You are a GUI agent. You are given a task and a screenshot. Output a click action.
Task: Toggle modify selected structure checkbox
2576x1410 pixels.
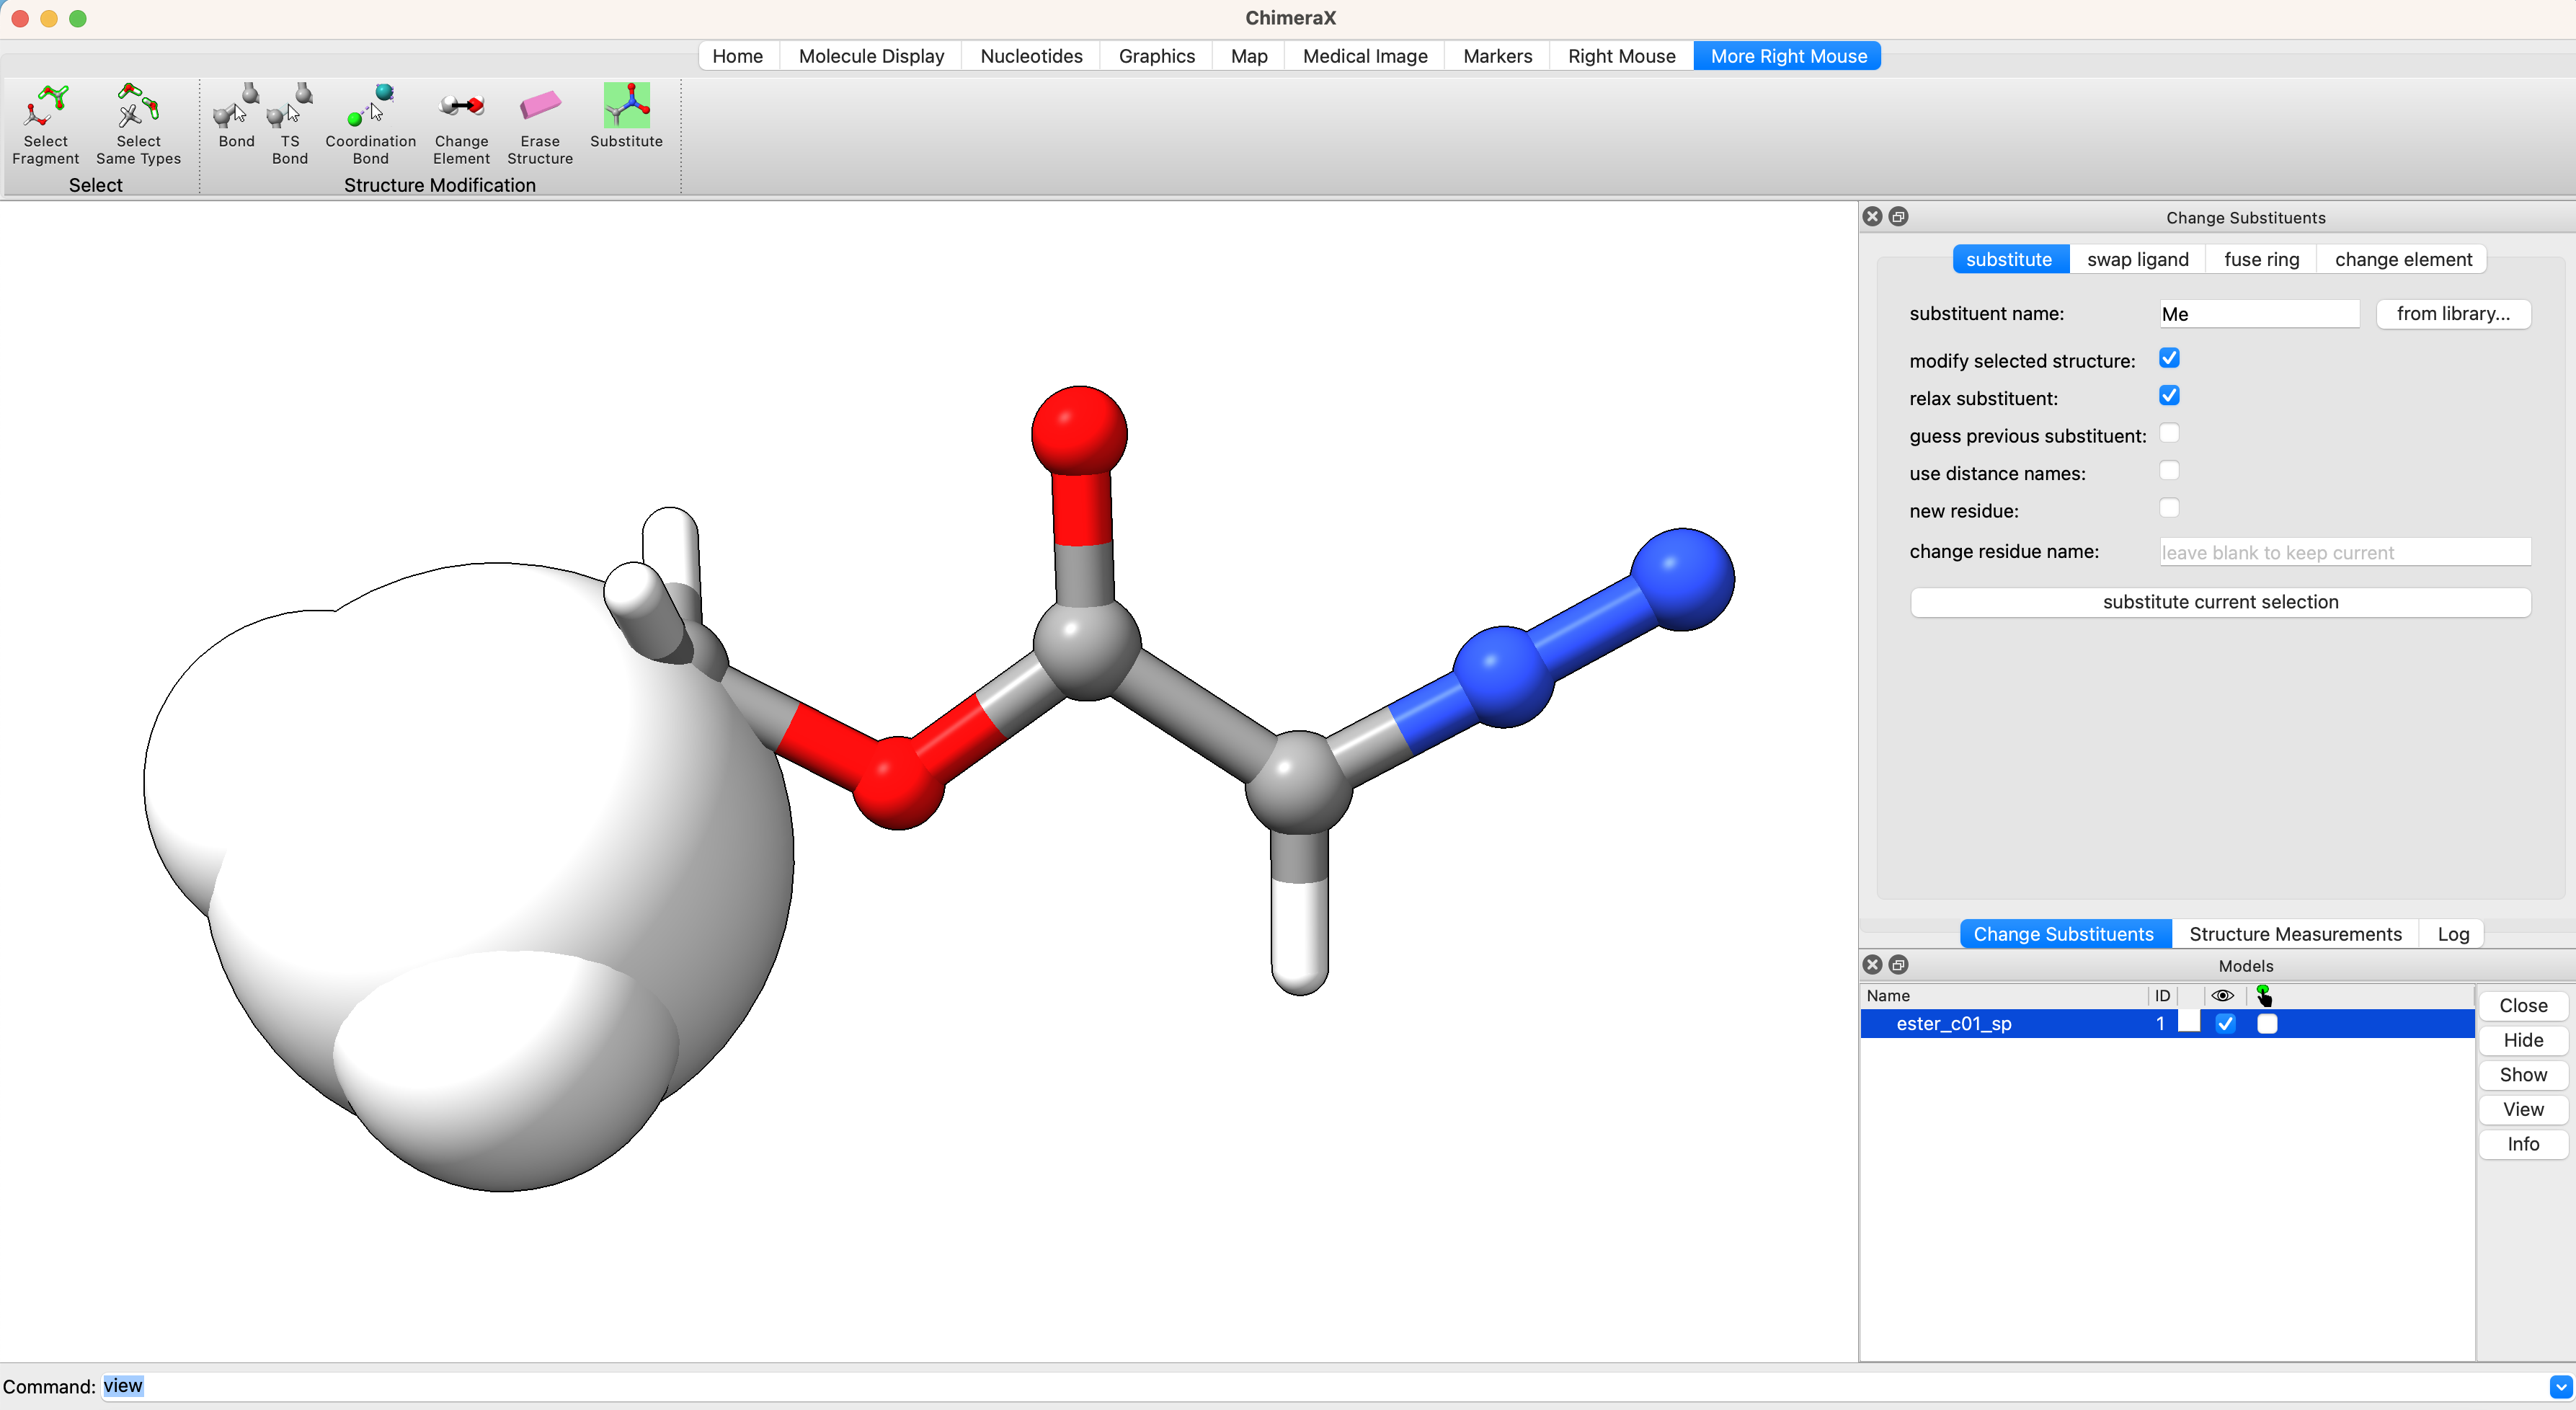click(x=2169, y=359)
